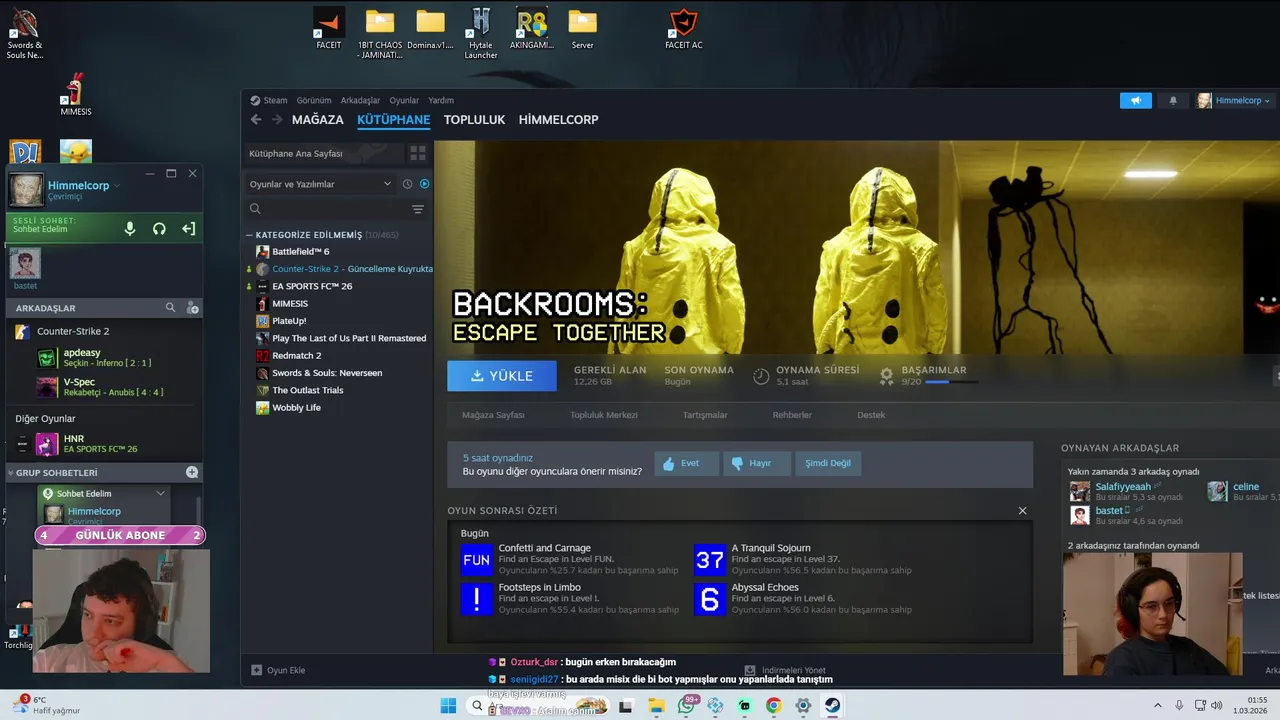Click Hayır thumbs-down button

(x=755, y=463)
